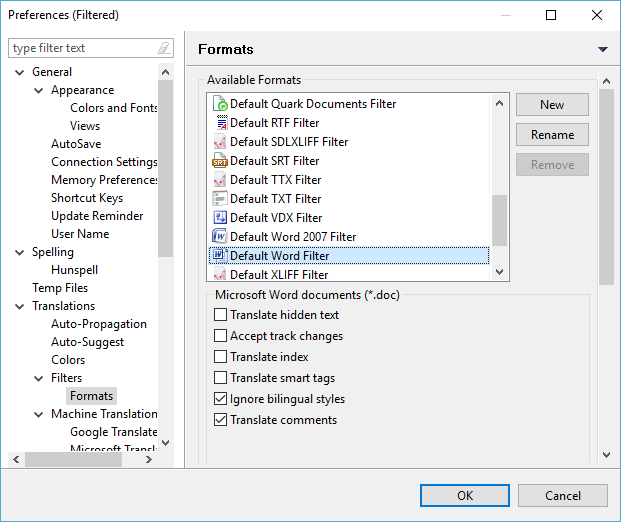Click tree vertical scroll down arrow
621x522 pixels.
(166, 443)
